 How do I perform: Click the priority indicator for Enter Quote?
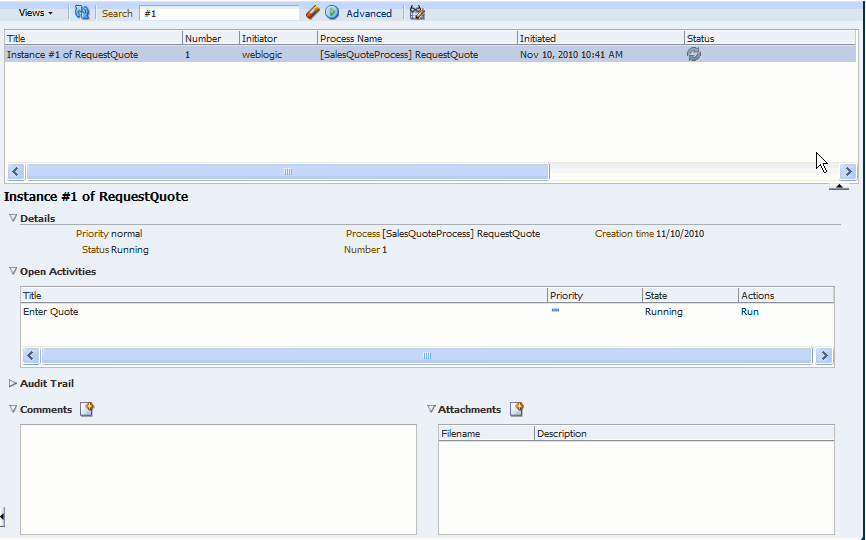[556, 310]
